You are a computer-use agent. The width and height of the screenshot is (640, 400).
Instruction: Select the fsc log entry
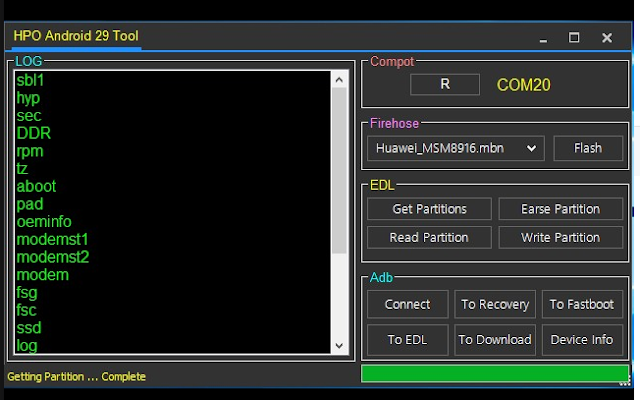tap(27, 310)
